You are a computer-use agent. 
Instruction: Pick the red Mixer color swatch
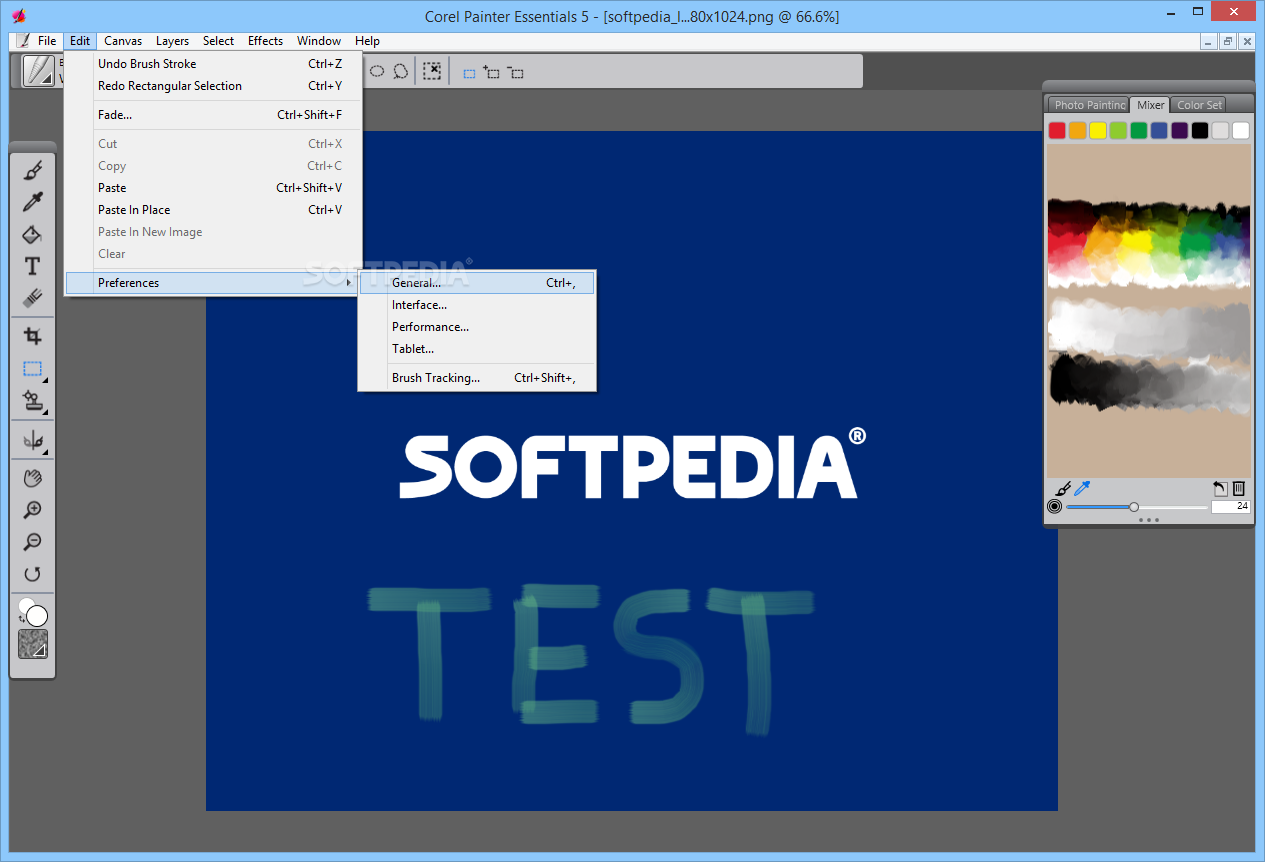coord(1057,131)
